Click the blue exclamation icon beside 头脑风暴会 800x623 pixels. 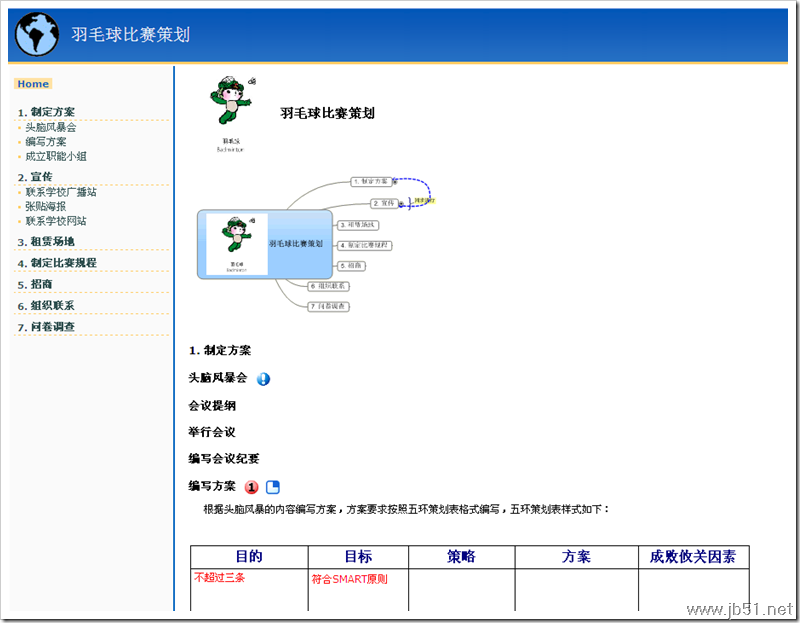tap(263, 379)
